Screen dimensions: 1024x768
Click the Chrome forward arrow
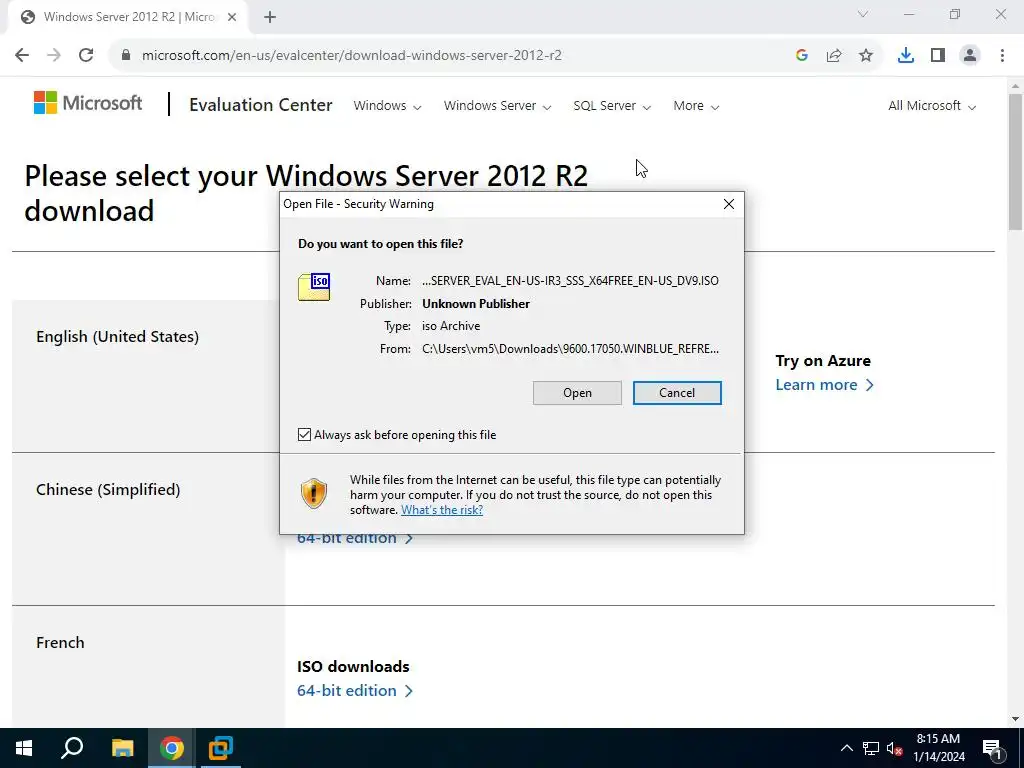tap(54, 55)
